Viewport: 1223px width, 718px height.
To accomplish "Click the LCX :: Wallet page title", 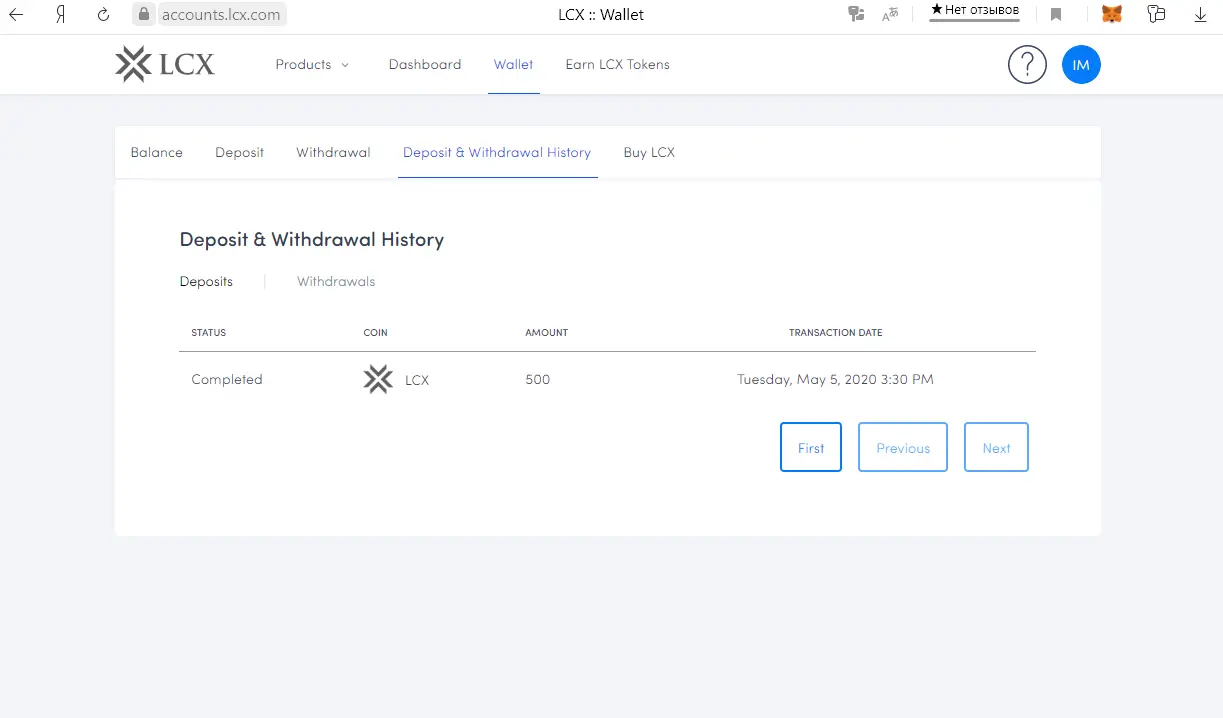I will pyautogui.click(x=601, y=15).
